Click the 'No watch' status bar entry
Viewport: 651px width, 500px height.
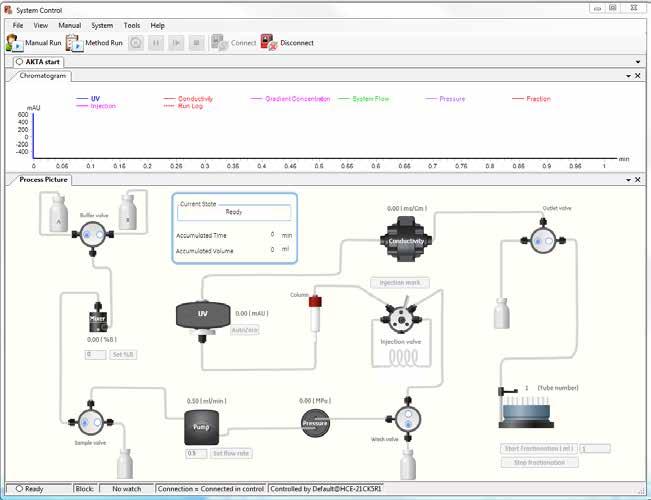127,489
